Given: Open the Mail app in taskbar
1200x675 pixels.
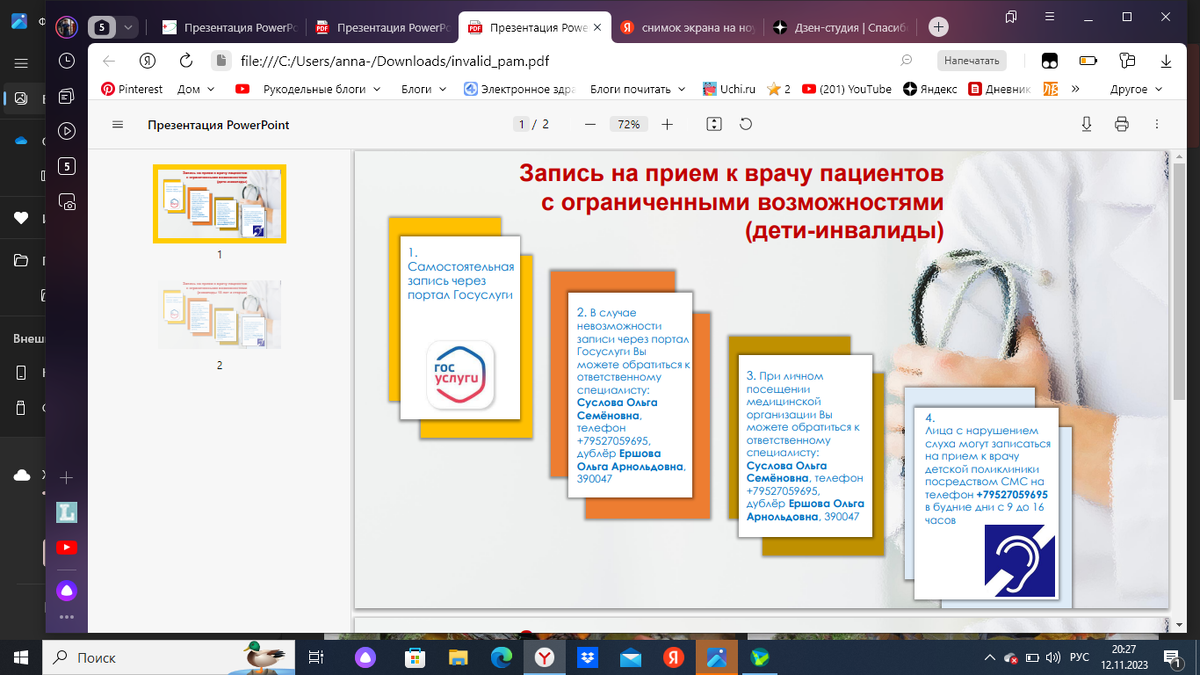Looking at the screenshot, I should [630, 657].
